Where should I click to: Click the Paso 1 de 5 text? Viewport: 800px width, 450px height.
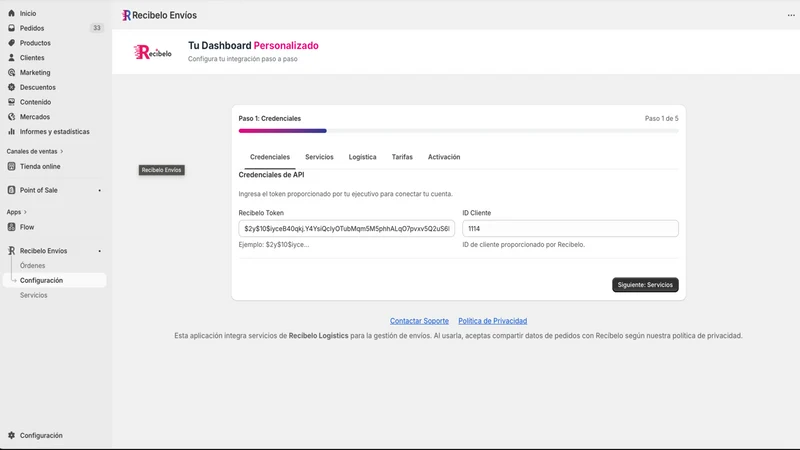662,118
